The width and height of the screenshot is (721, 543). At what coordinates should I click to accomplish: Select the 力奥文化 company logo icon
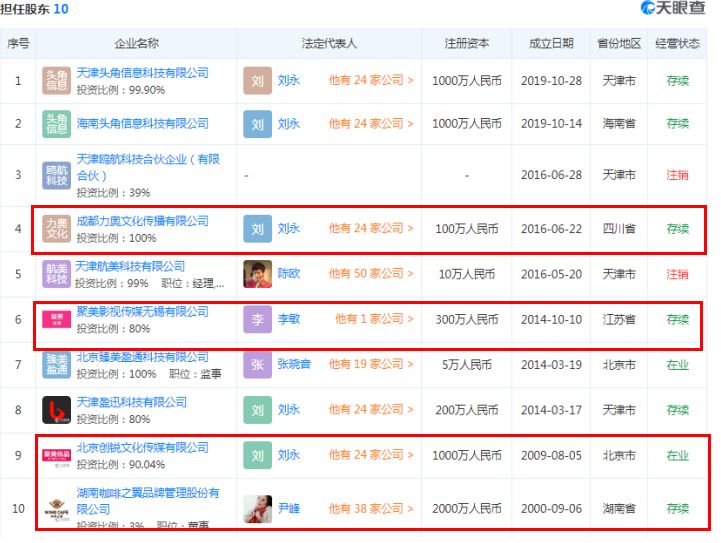pyautogui.click(x=57, y=229)
